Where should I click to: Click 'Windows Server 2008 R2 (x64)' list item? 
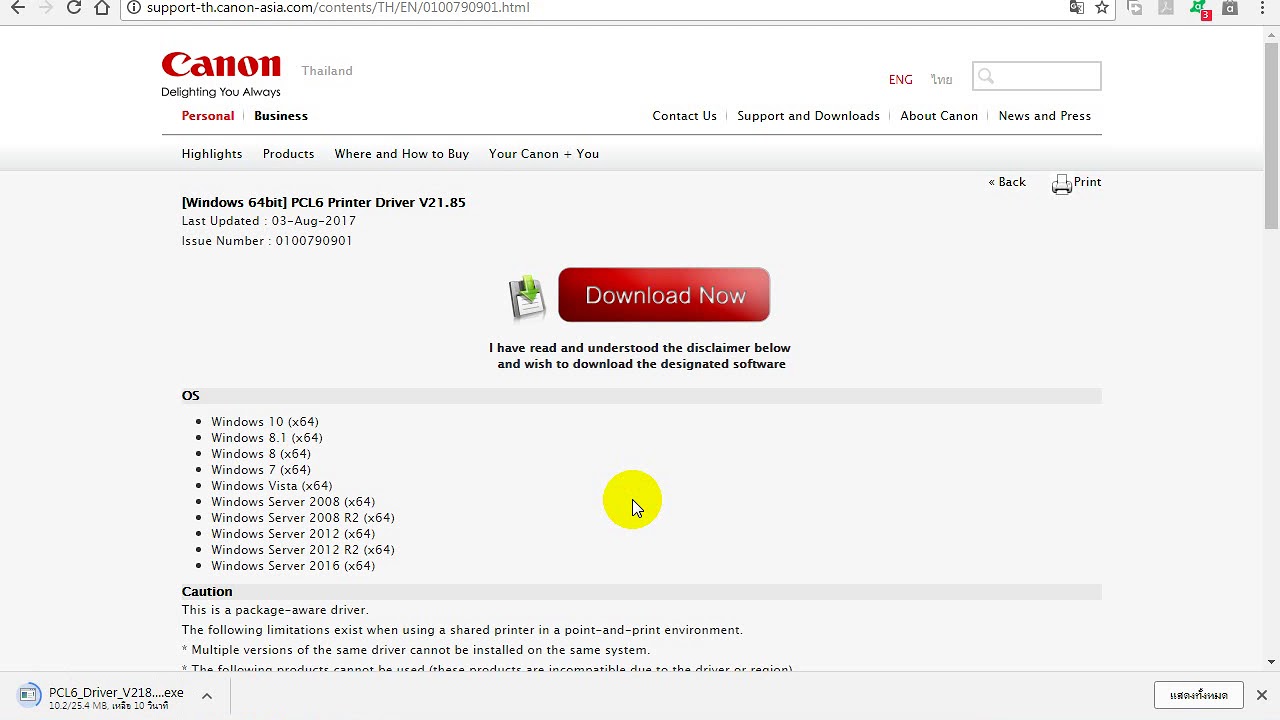tap(303, 518)
